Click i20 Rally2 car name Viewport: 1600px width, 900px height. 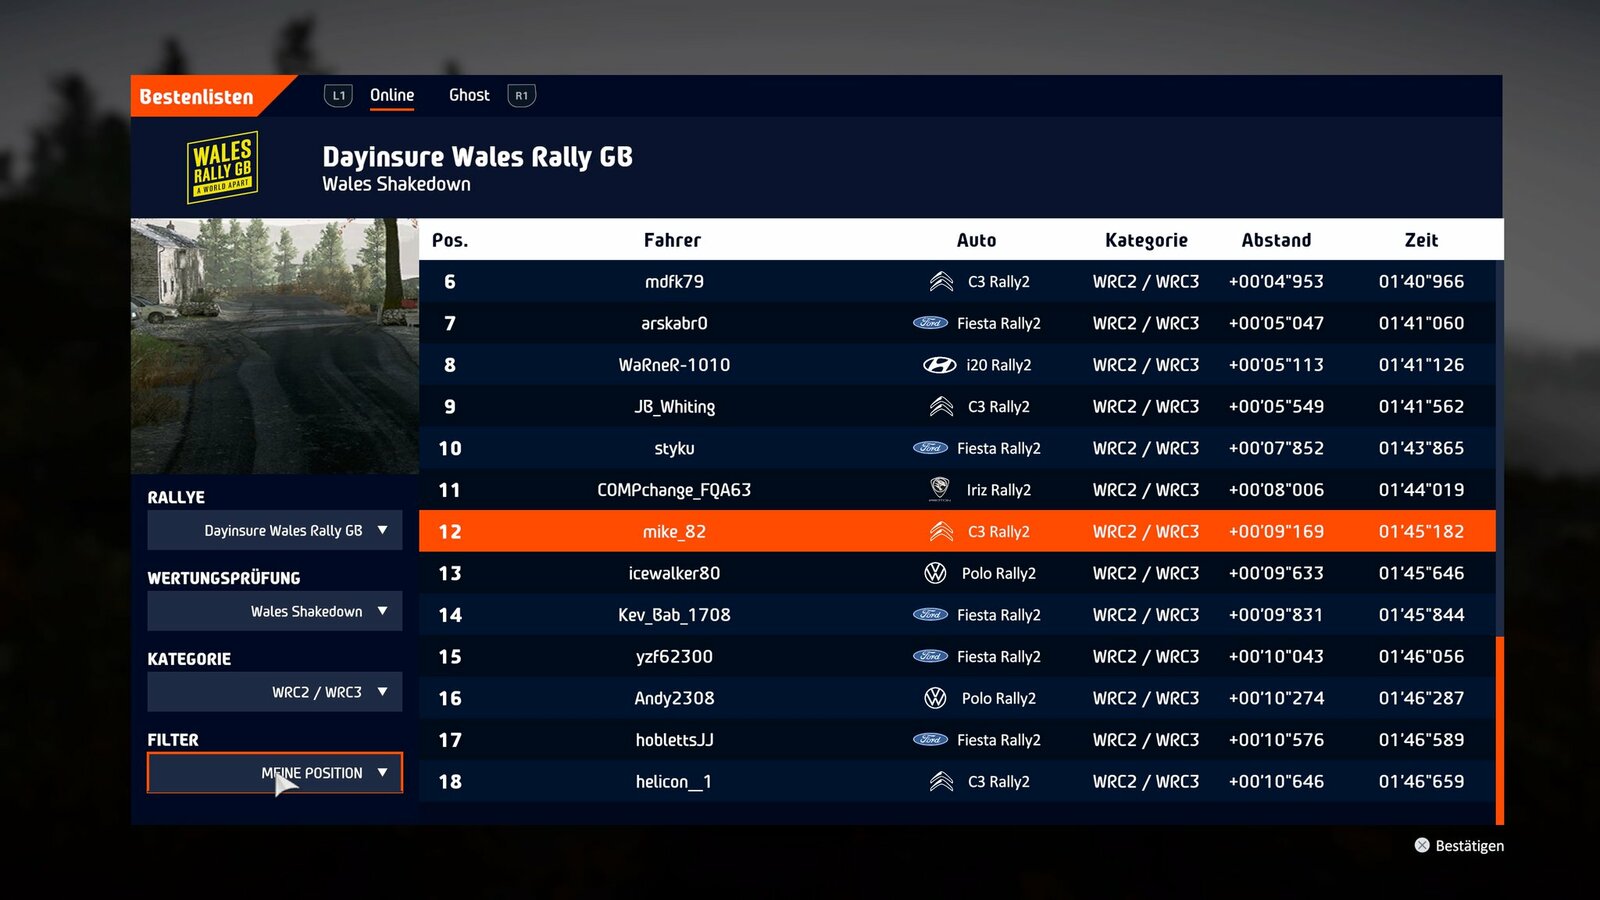pyautogui.click(x=999, y=365)
